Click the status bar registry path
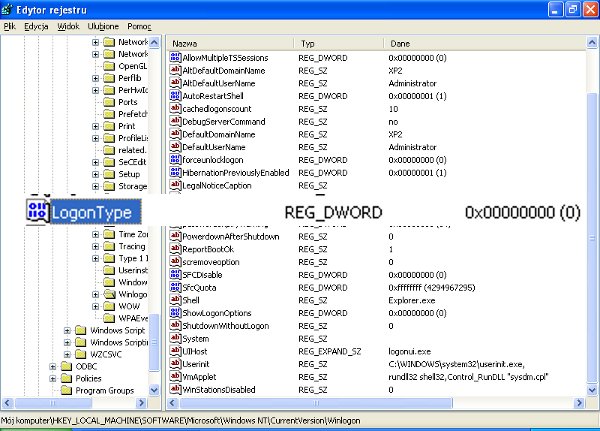This screenshot has height=431, width=600. [x=180, y=421]
